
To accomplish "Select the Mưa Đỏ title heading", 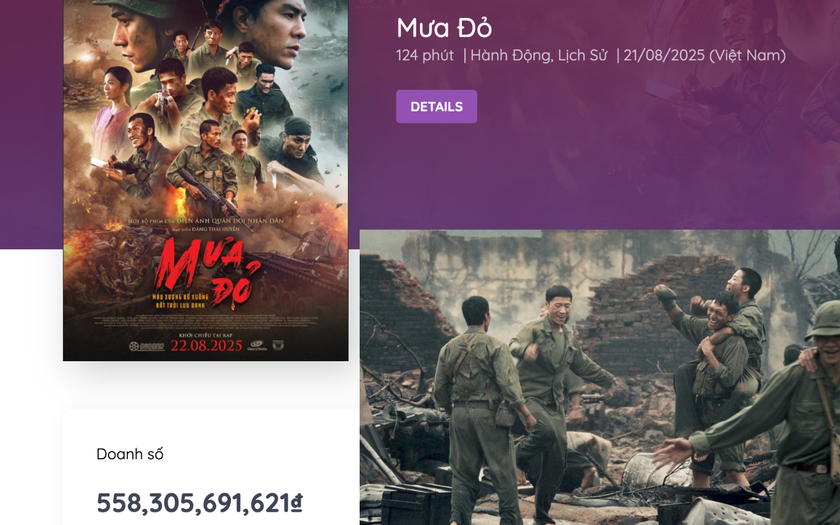I will tap(444, 28).
